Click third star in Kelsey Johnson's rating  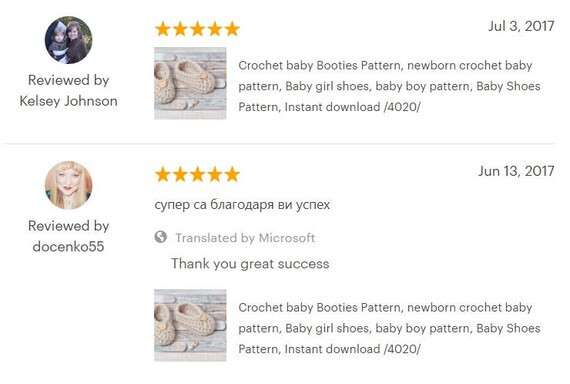pos(197,29)
